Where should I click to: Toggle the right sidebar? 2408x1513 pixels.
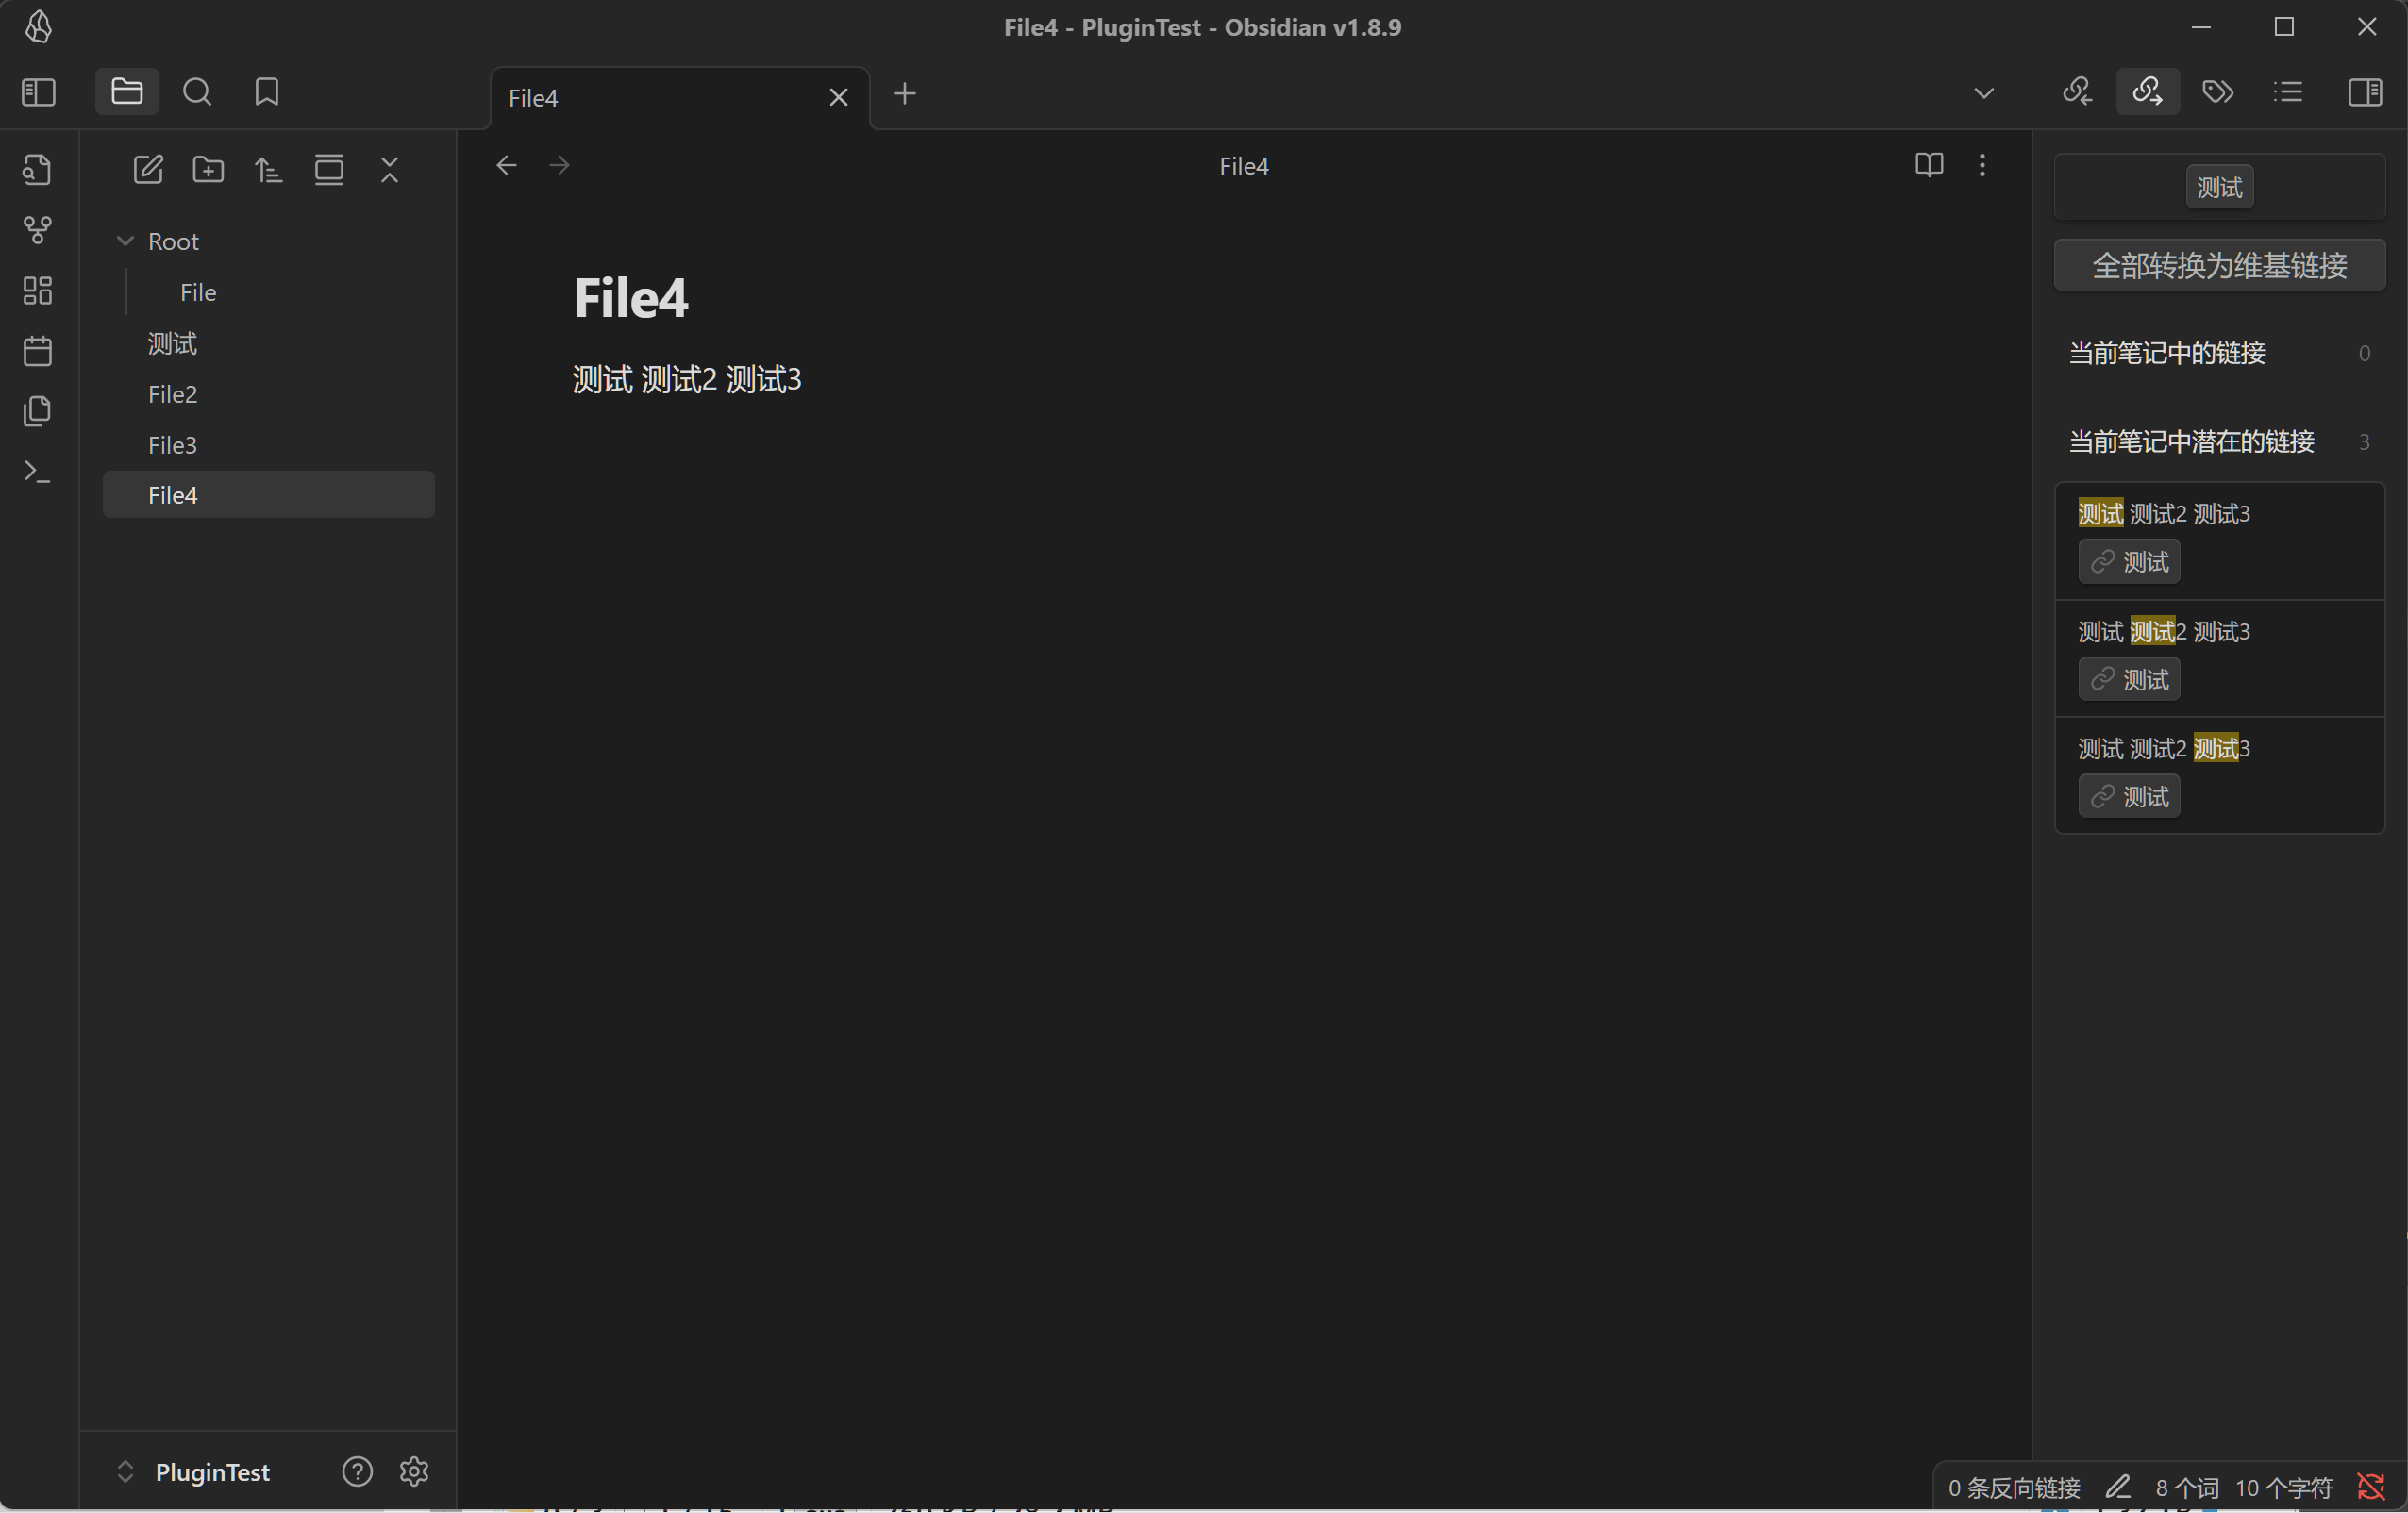2365,92
